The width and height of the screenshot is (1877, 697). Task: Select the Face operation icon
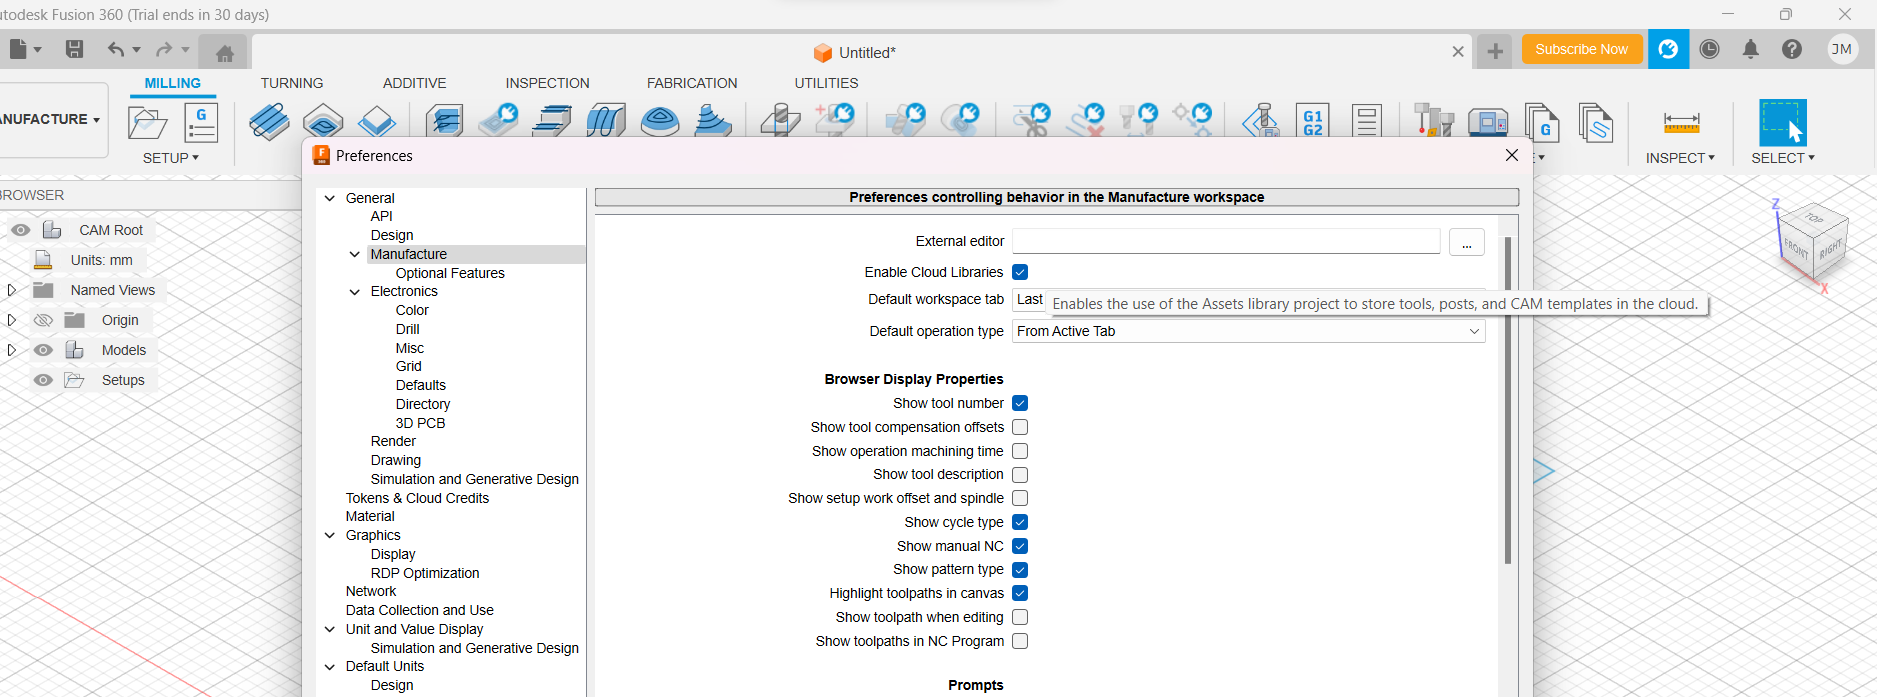pos(377,121)
